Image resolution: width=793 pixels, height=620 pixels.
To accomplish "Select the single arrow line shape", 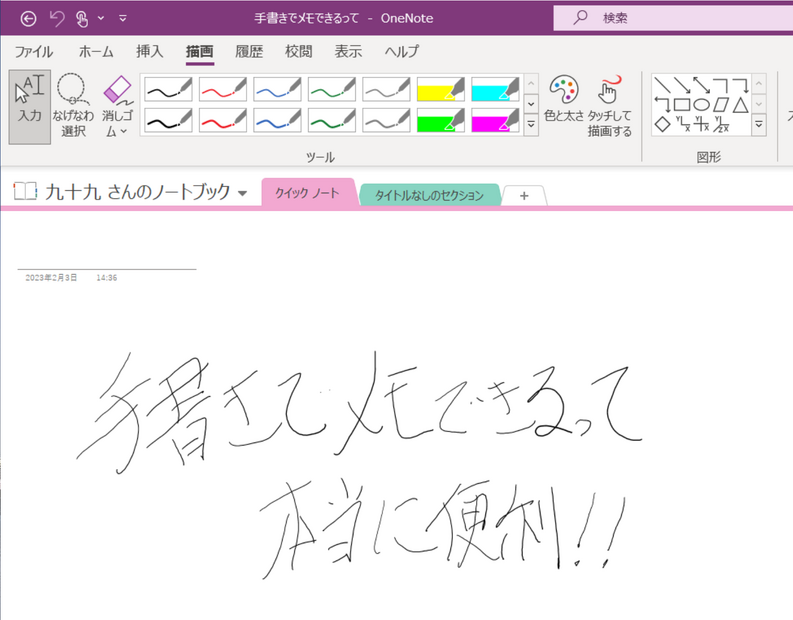I will pos(682,85).
